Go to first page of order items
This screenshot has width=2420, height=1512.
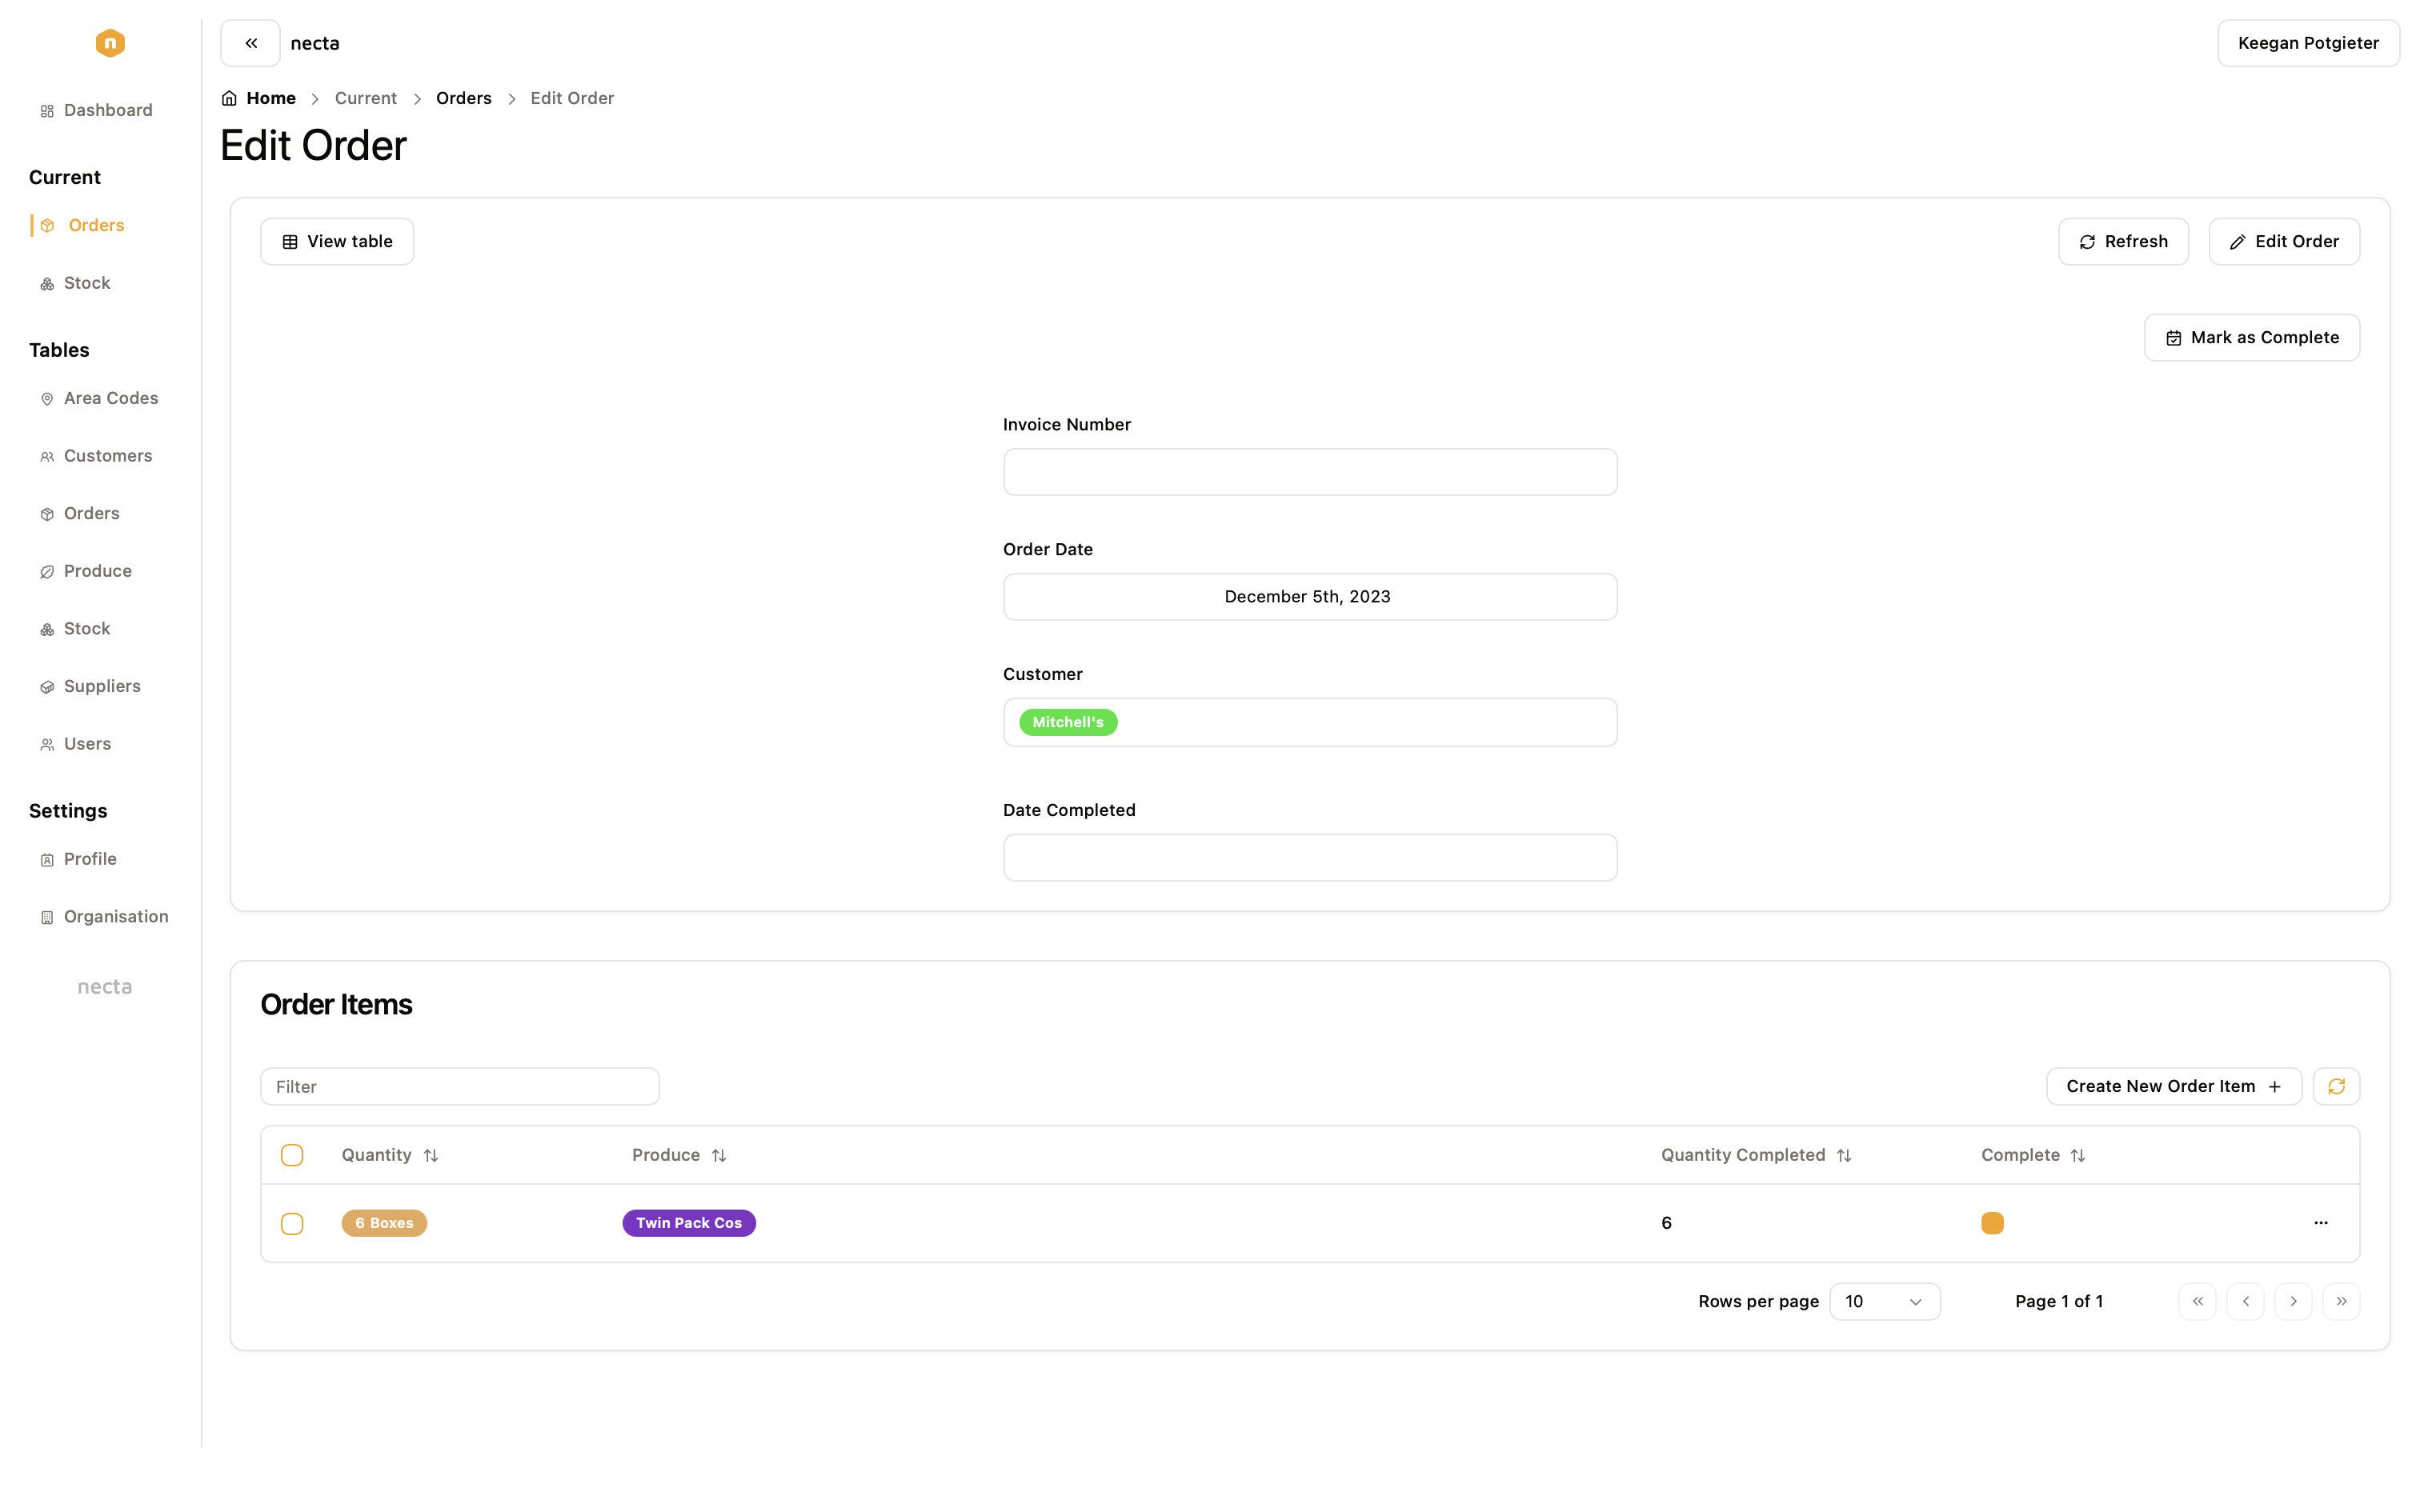click(x=2197, y=1301)
